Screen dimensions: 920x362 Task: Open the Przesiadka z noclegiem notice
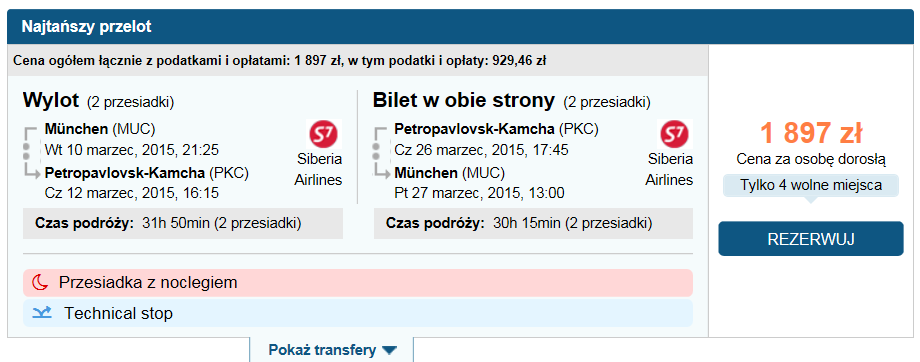358,283
